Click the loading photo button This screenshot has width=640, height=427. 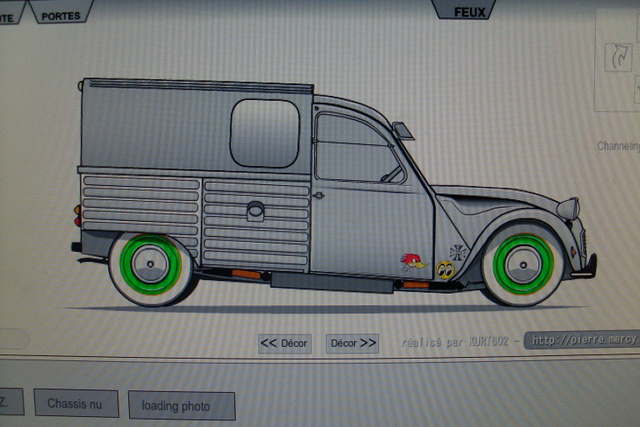tap(181, 406)
